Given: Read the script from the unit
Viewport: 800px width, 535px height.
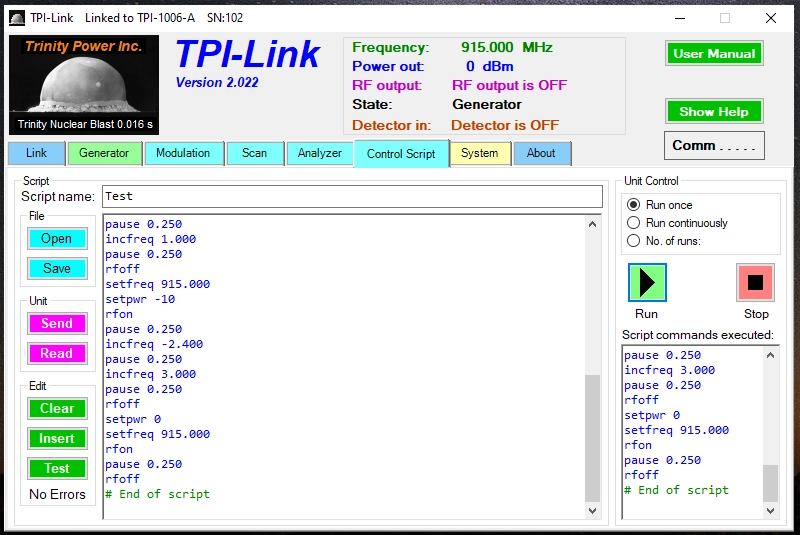Looking at the screenshot, I should 57,353.
